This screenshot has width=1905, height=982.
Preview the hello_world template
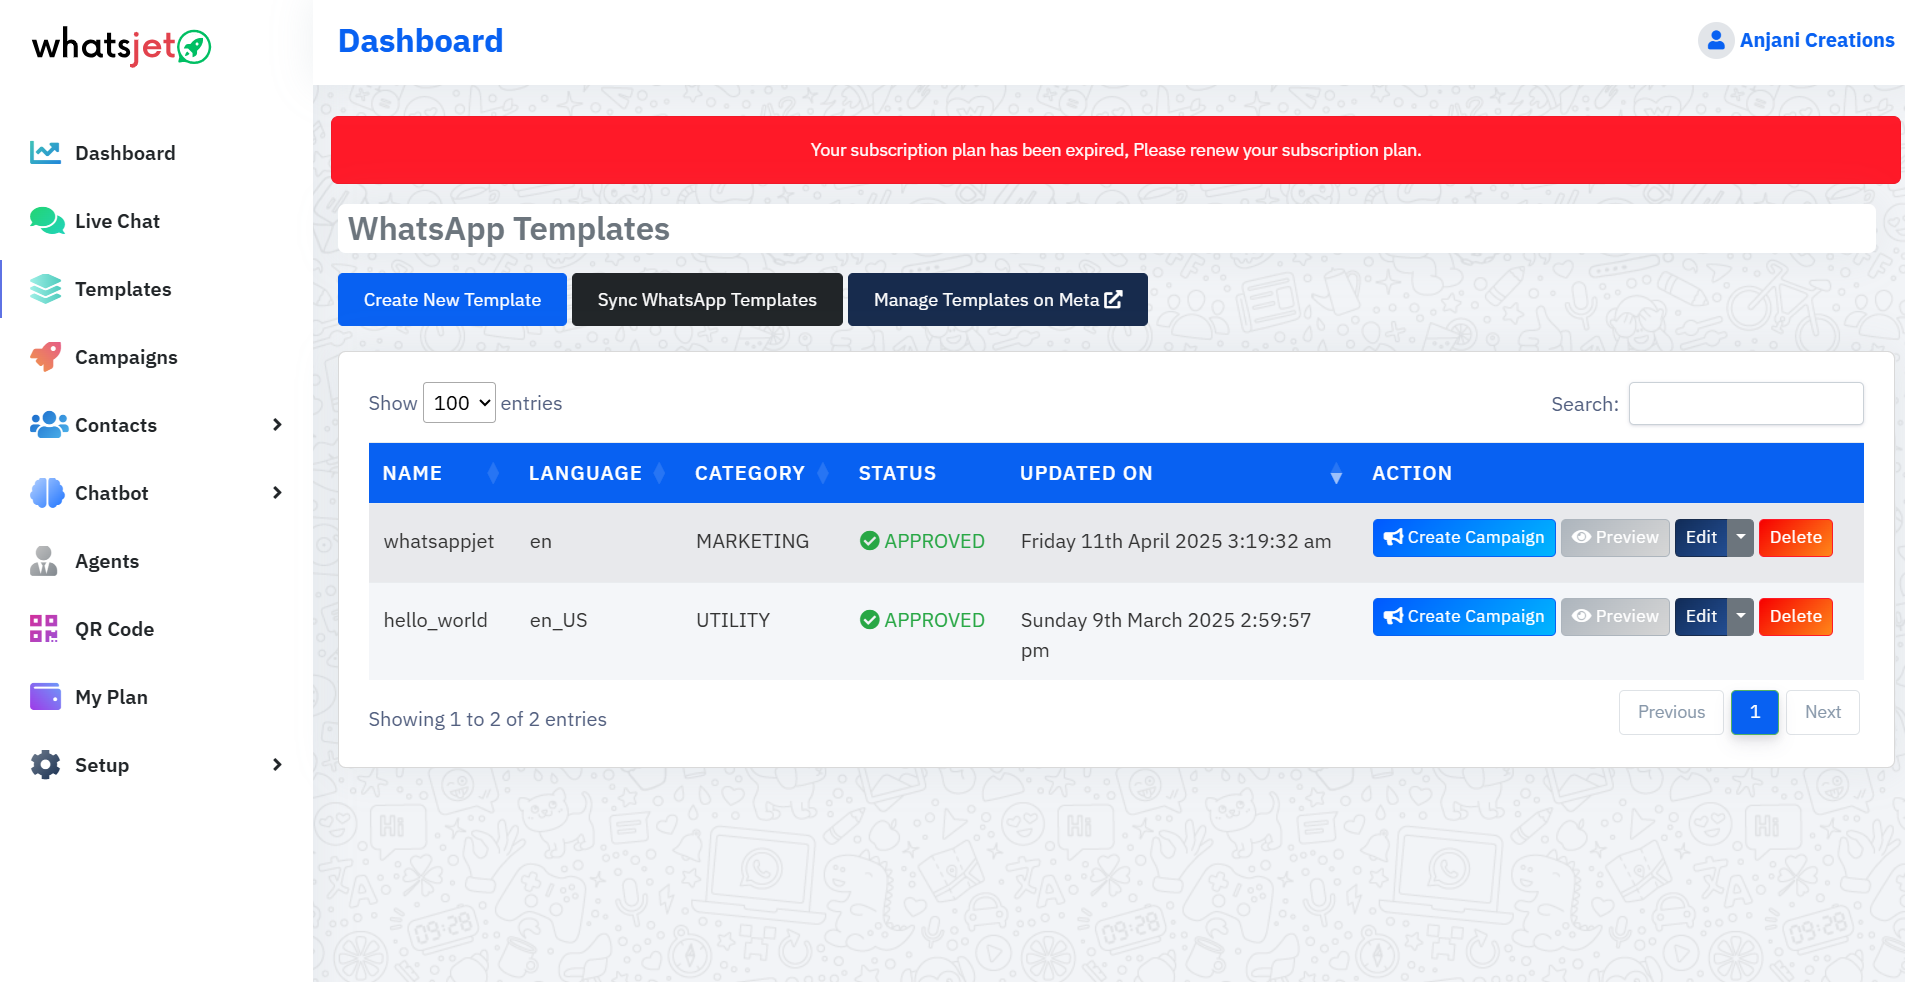(1615, 617)
